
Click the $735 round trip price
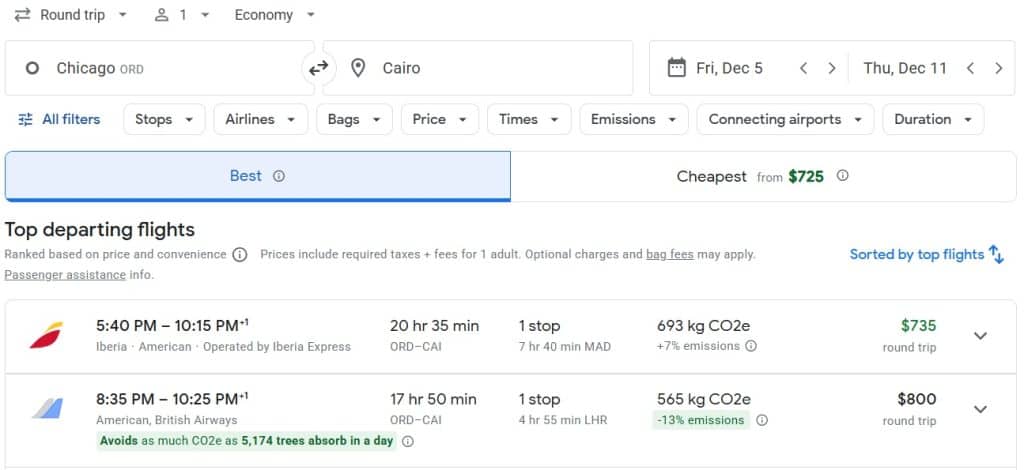point(918,325)
